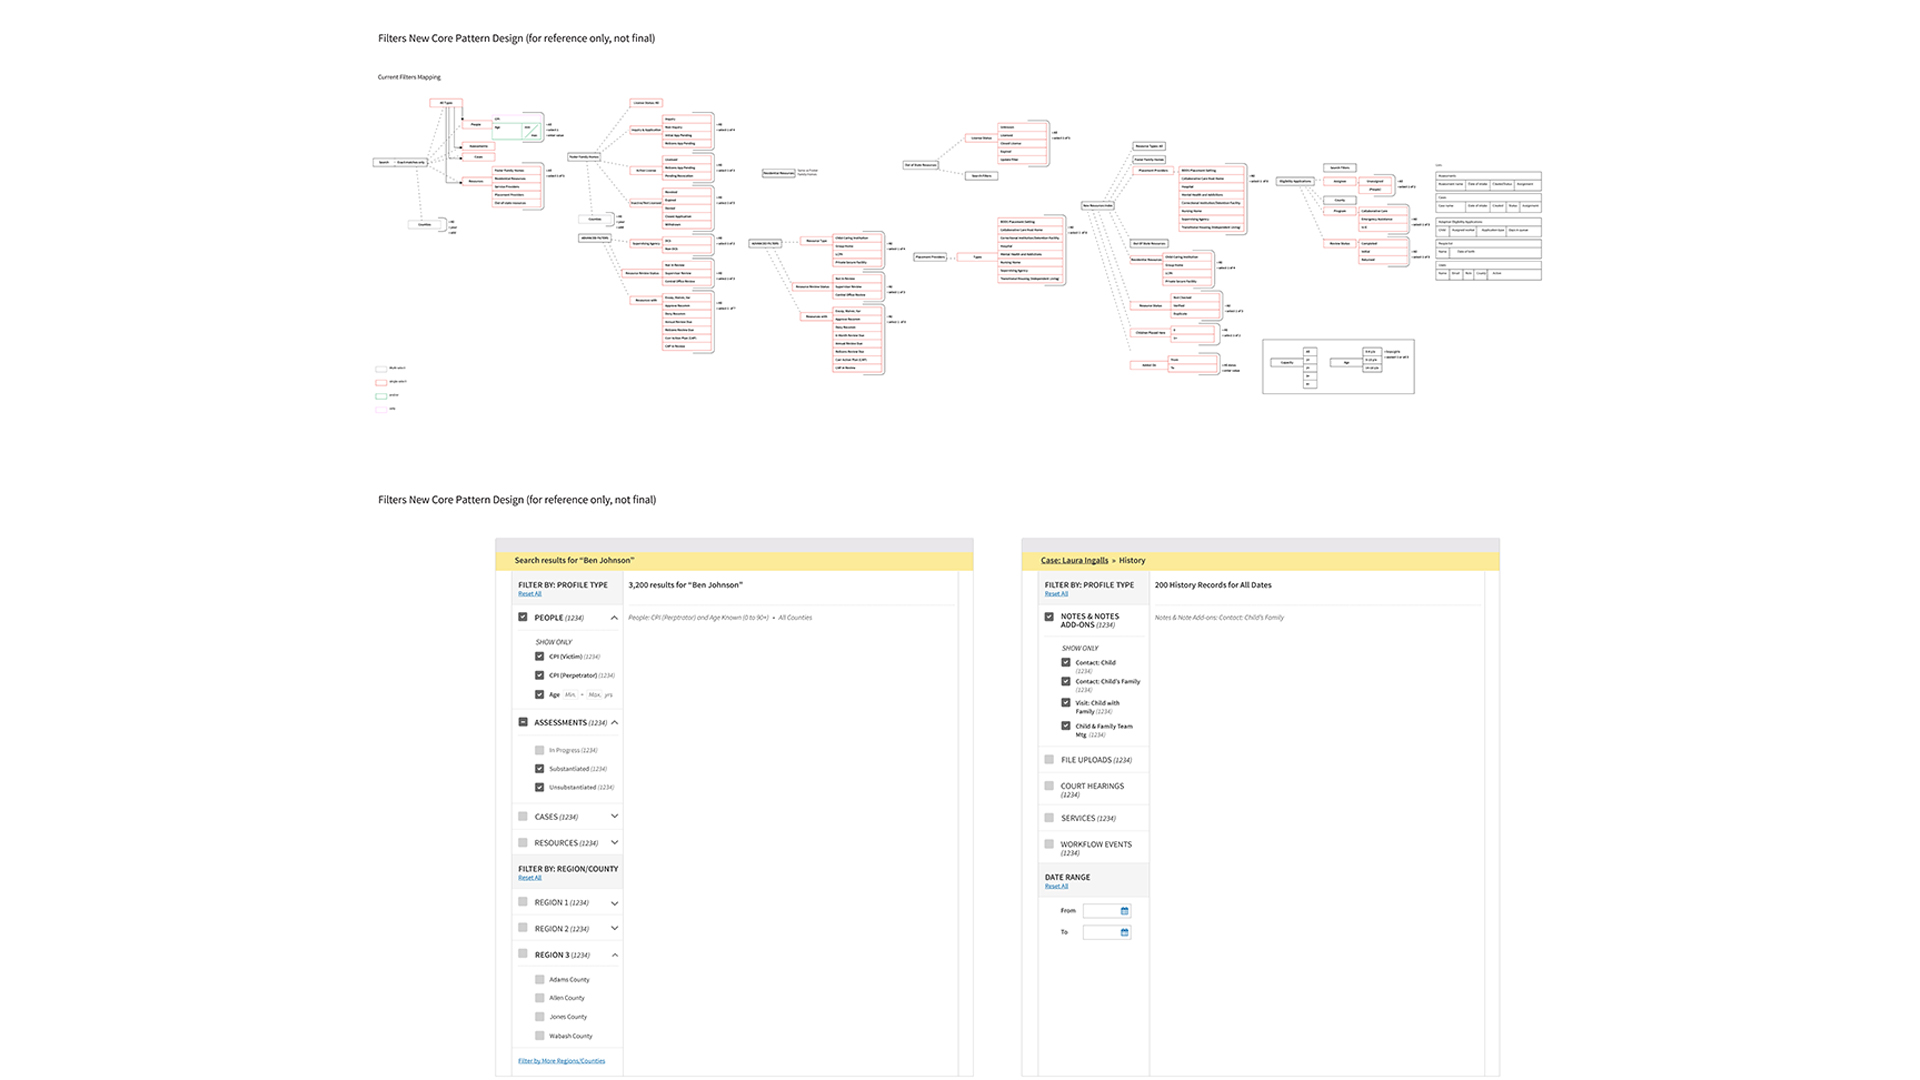
Task: Open Filter by More Regions/Counties link
Action: (561, 1061)
